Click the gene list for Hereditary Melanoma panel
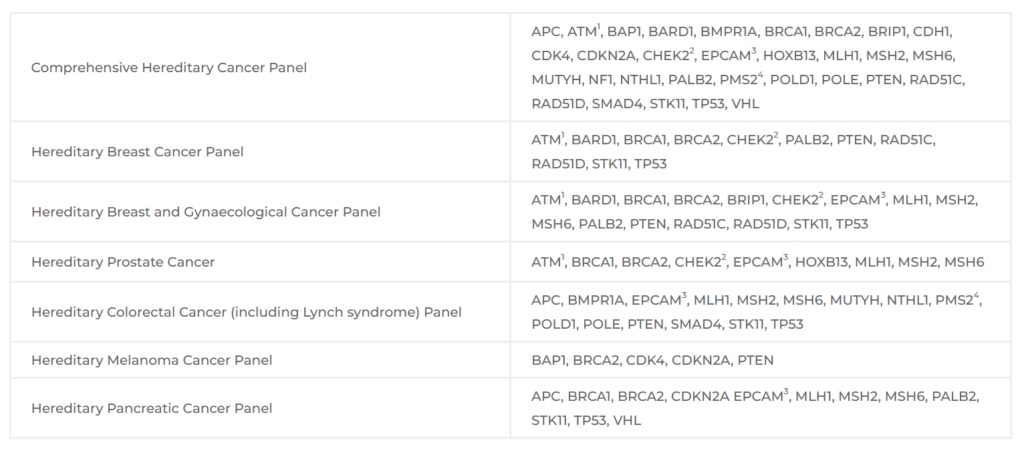 click(x=652, y=360)
